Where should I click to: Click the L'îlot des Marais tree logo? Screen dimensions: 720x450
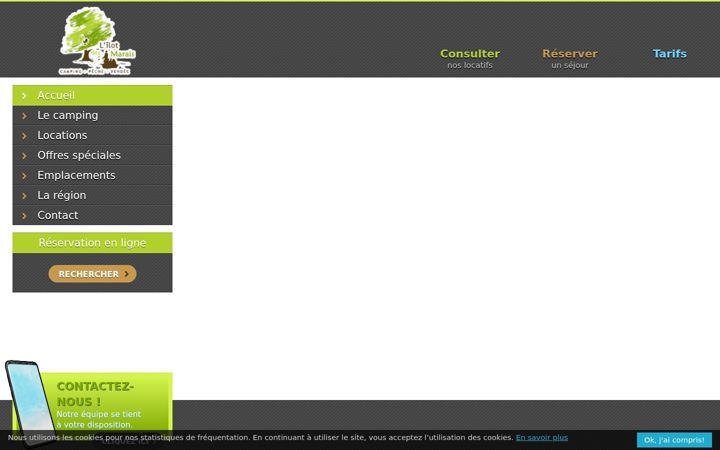[x=97, y=41]
